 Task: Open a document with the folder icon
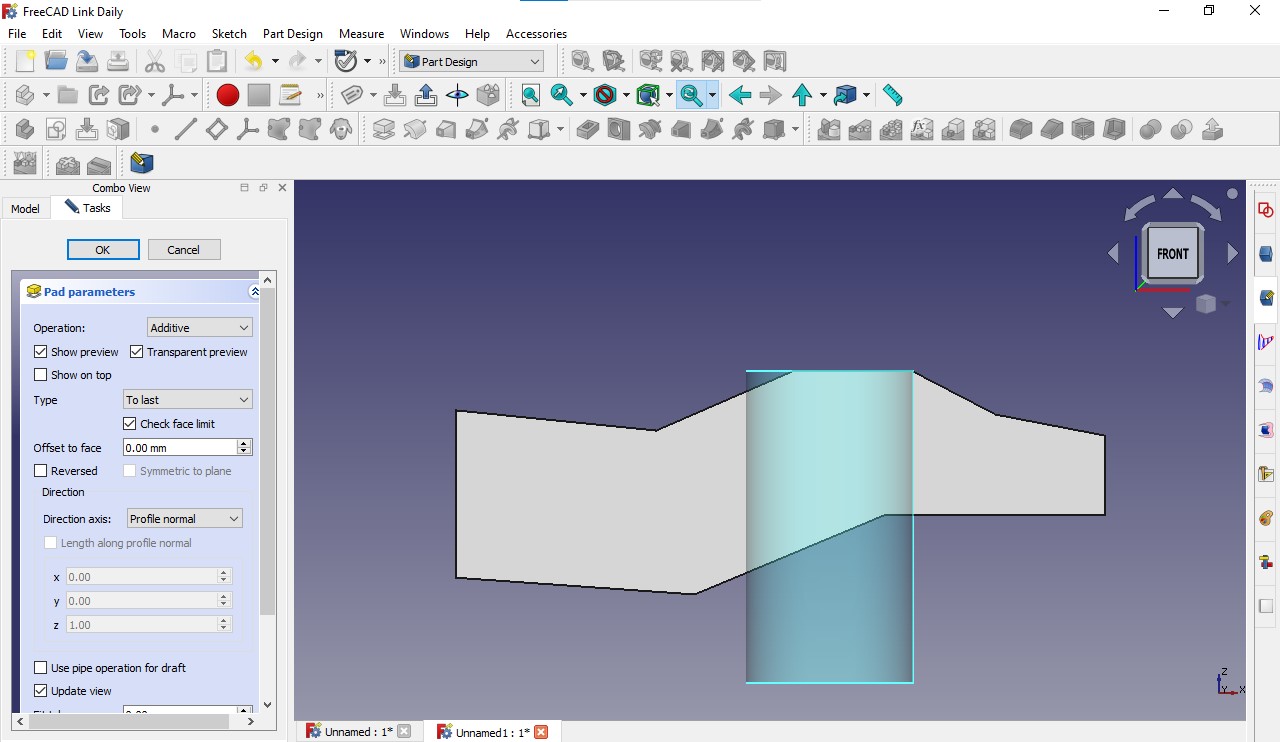(57, 61)
